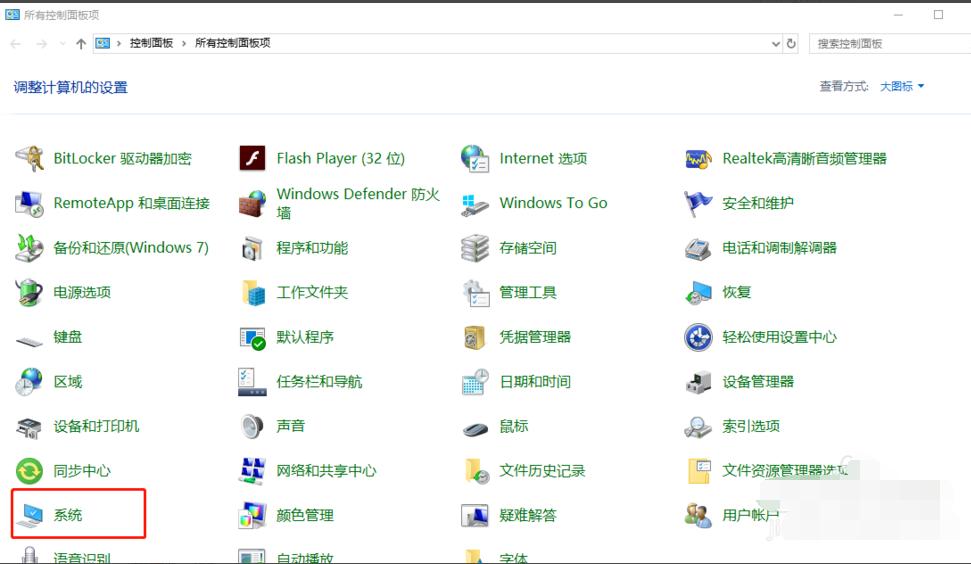
Task: Expand the chevron before 控制面板 breadcrumb
Action: [x=119, y=43]
